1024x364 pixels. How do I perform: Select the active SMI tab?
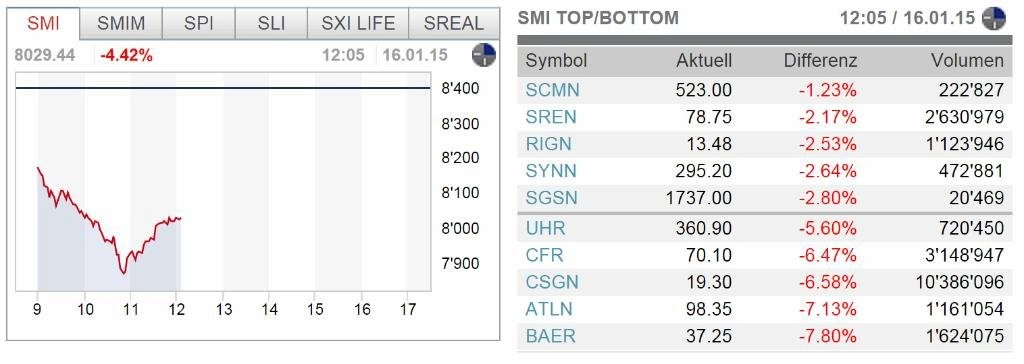[x=43, y=24]
